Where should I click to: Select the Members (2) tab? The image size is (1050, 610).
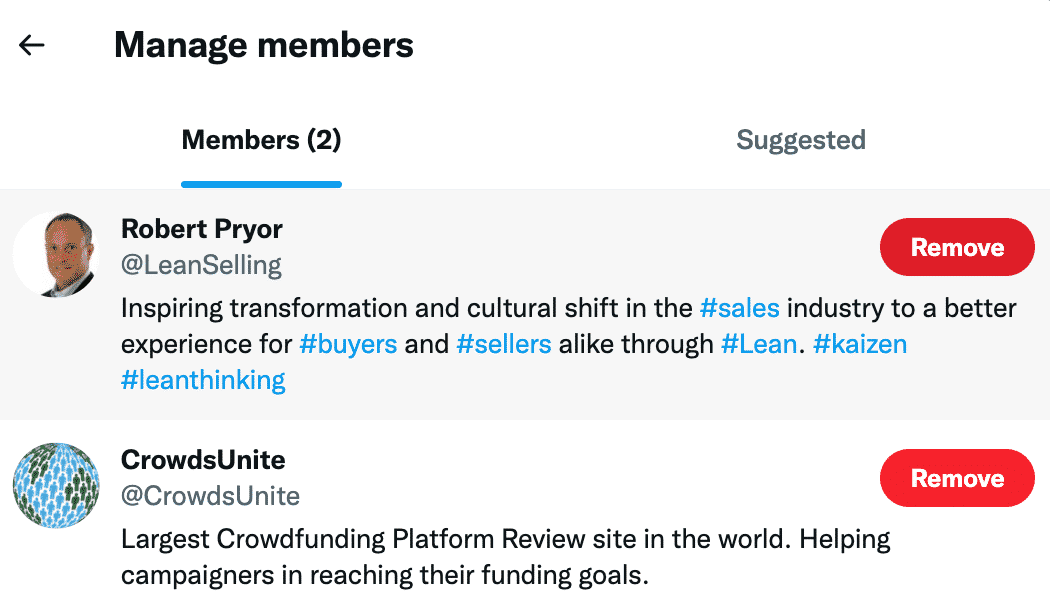[x=261, y=140]
